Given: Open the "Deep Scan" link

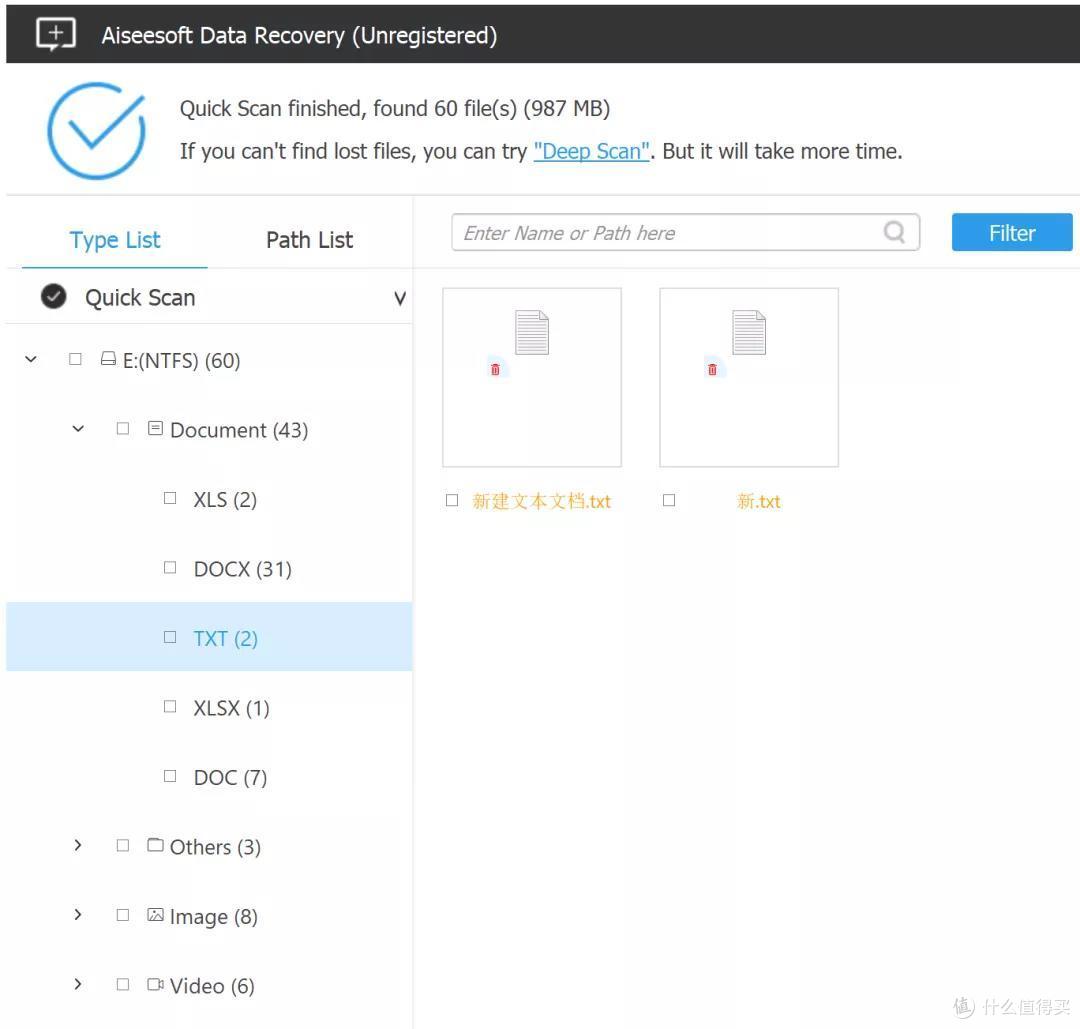Looking at the screenshot, I should (592, 151).
